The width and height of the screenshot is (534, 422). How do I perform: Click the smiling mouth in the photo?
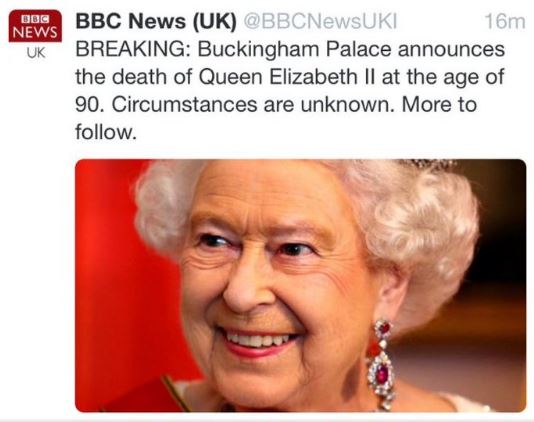click(259, 342)
